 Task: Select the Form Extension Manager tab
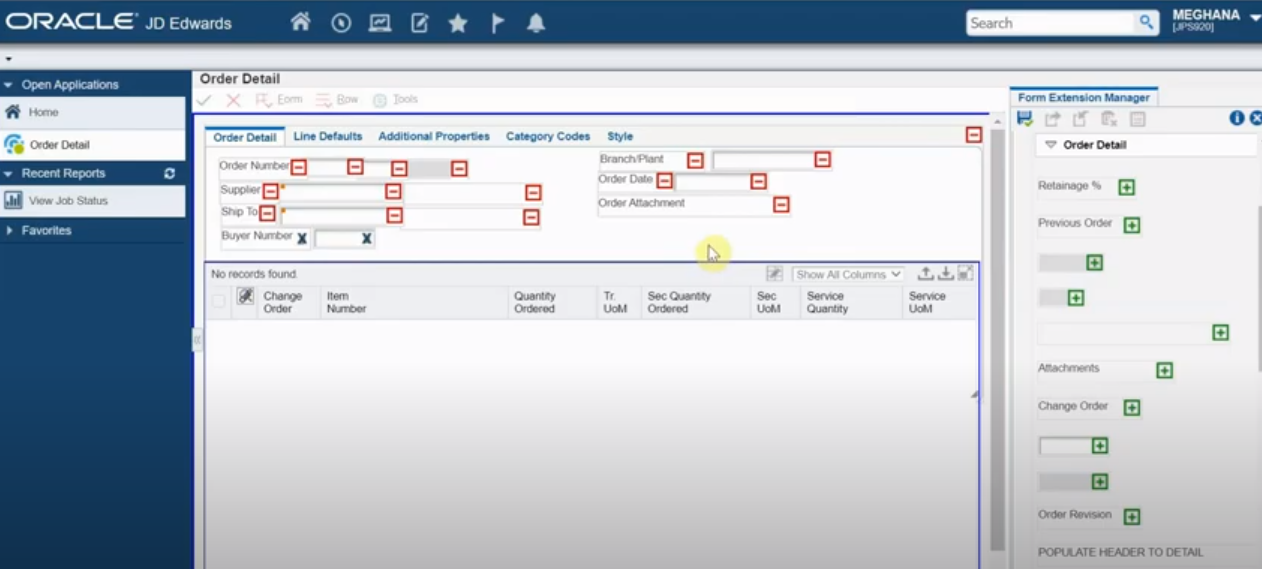[x=1084, y=97]
